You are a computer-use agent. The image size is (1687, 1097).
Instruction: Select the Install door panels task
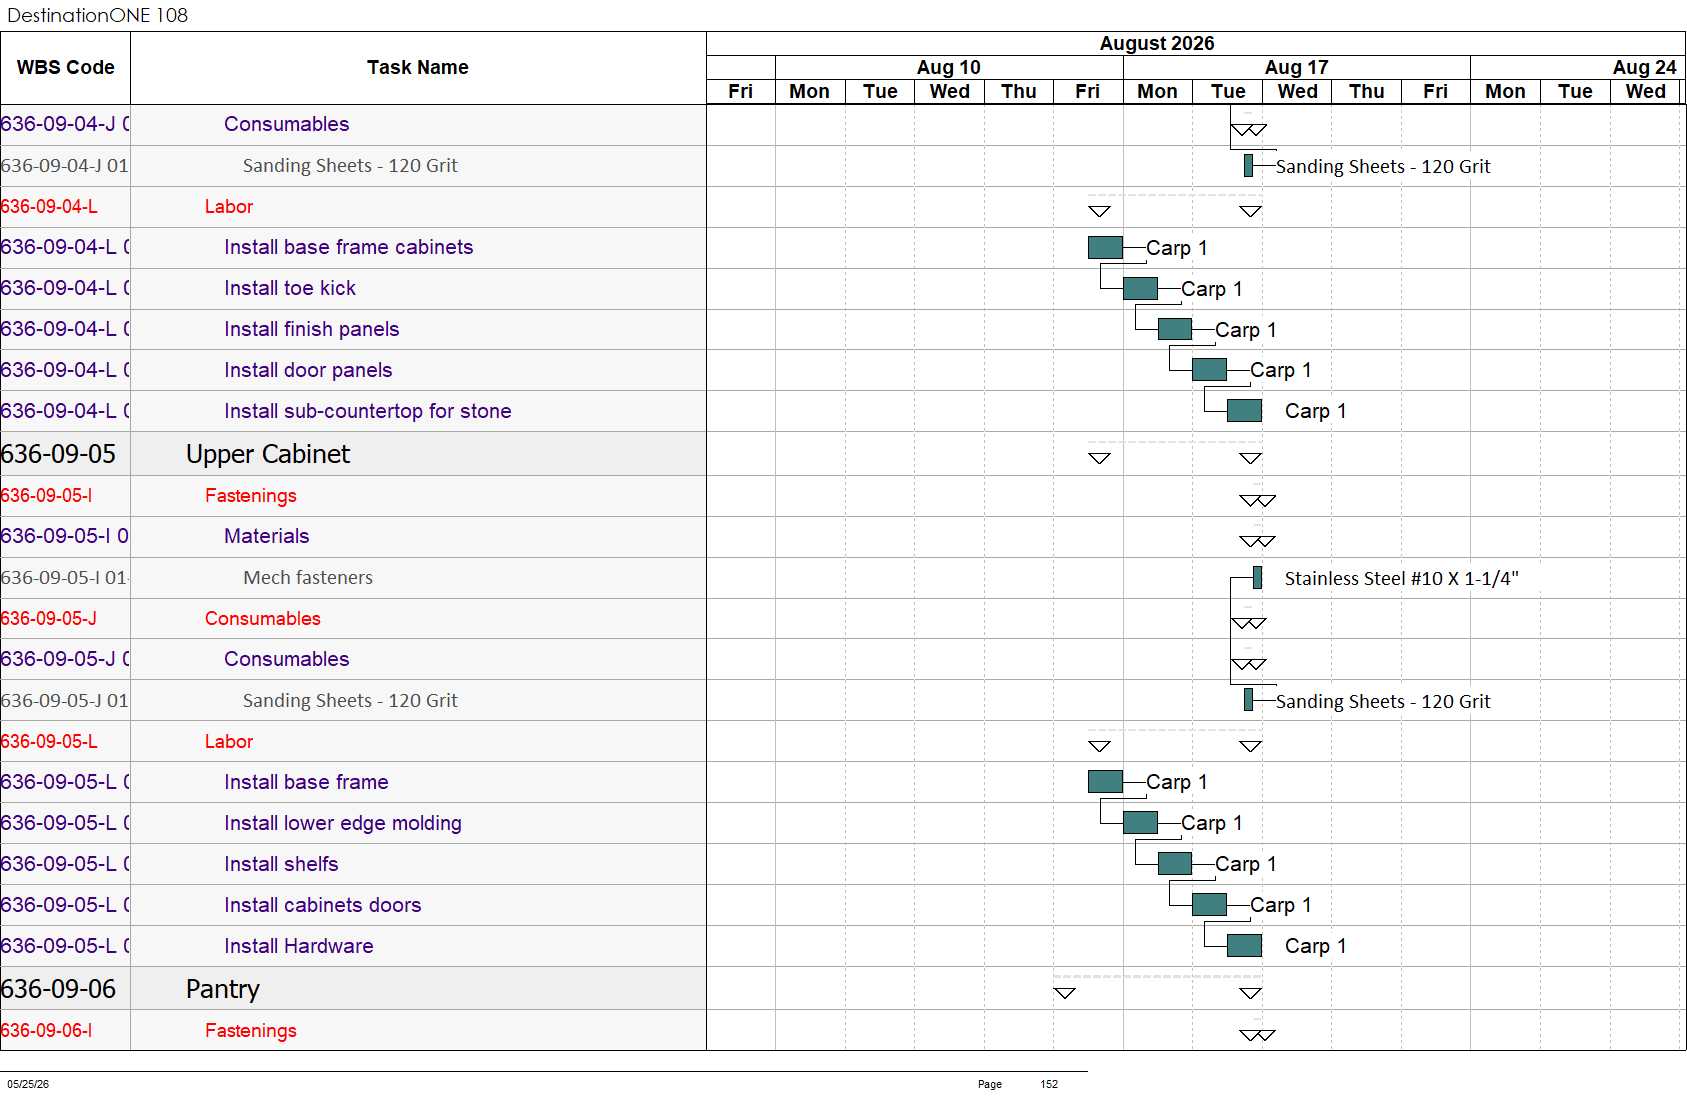pos(308,370)
